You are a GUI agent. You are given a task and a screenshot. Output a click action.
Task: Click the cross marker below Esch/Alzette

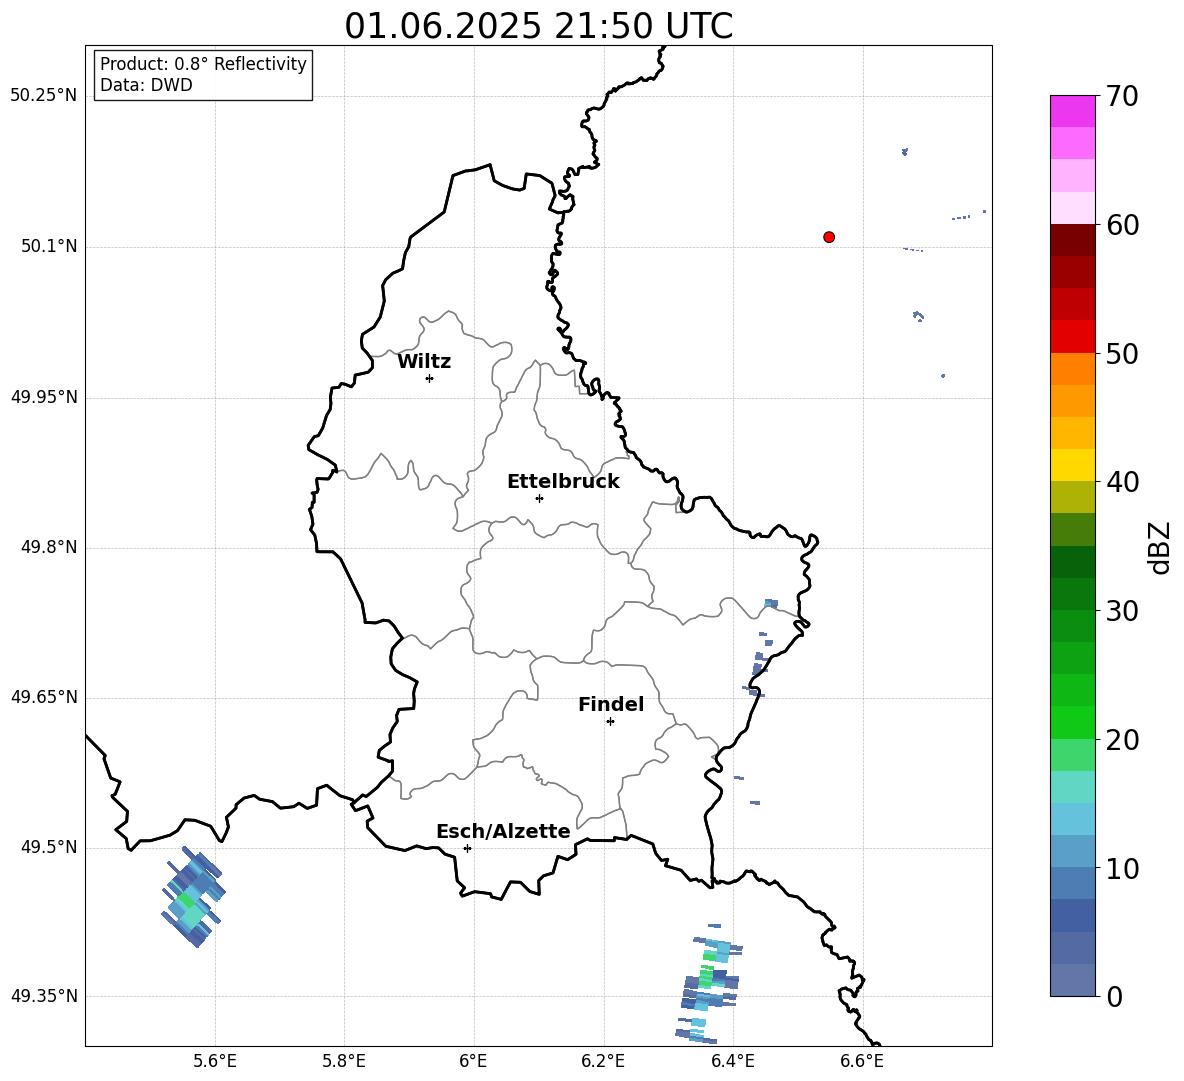(x=467, y=848)
